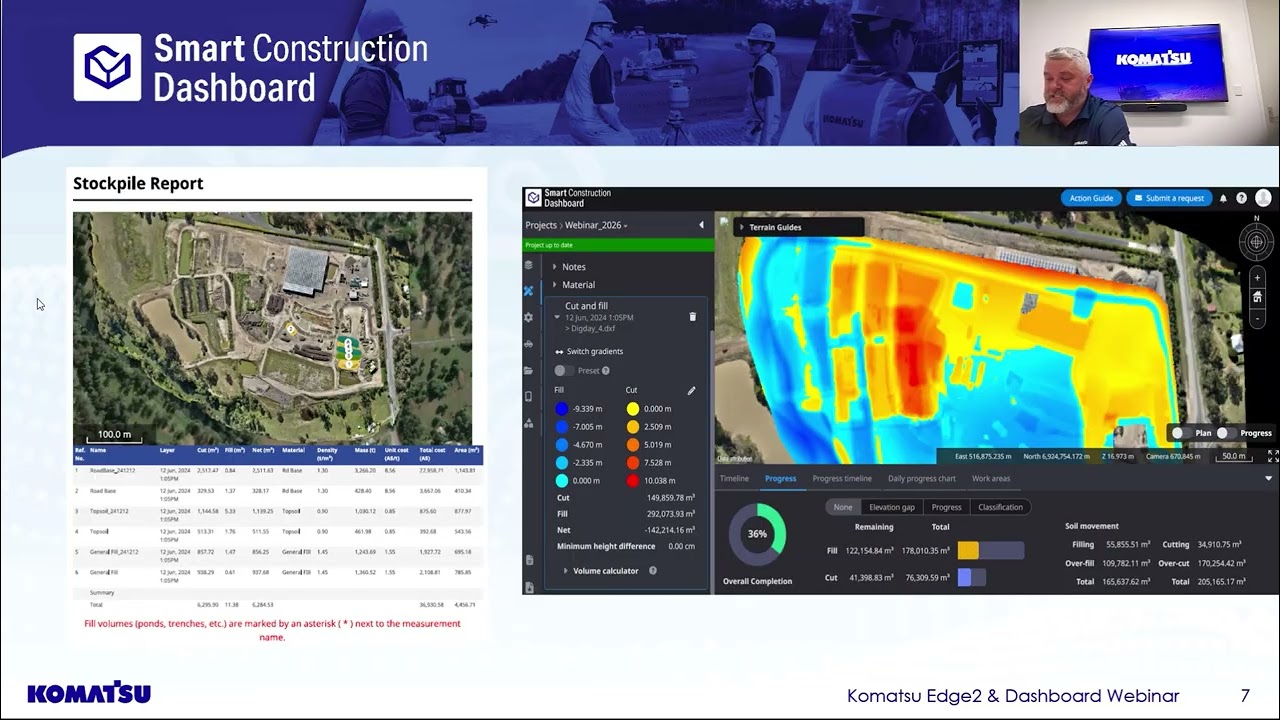
Task: Click the 10.038 m red cut swatch
Action: [x=633, y=481]
